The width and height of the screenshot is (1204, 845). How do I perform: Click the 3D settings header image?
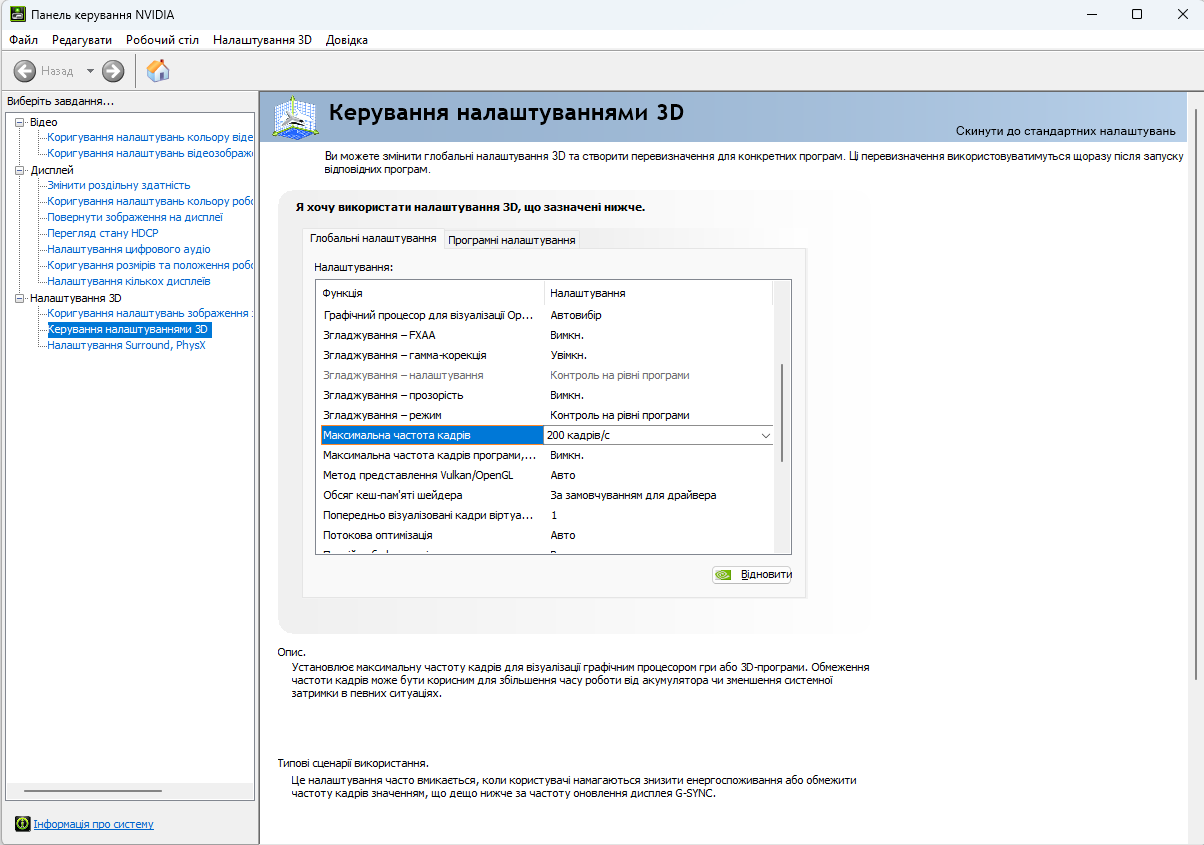click(295, 118)
